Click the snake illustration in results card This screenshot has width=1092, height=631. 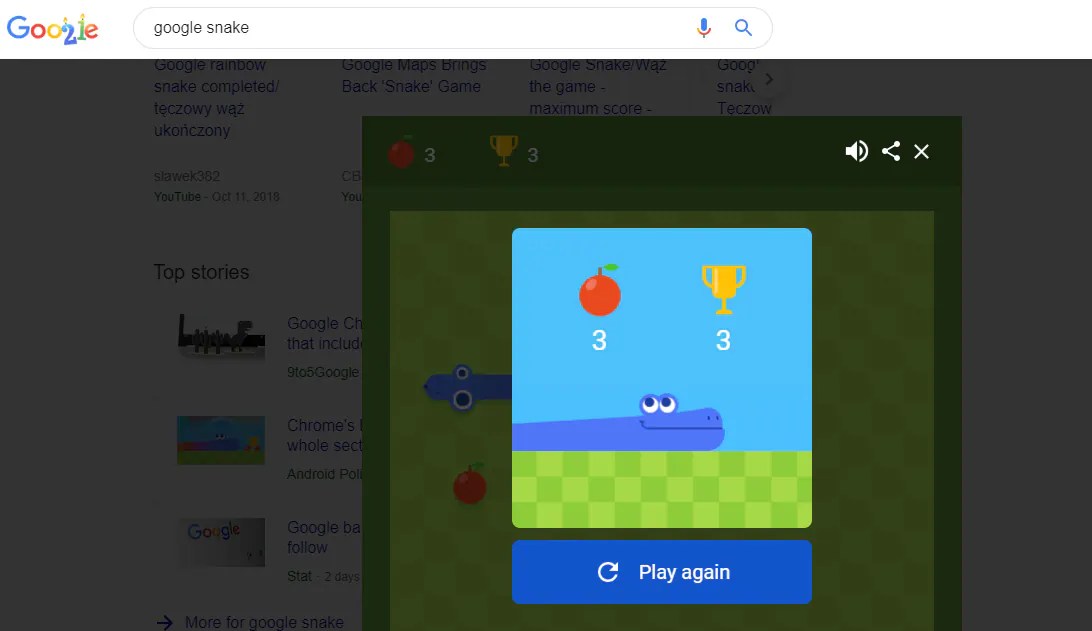point(618,422)
